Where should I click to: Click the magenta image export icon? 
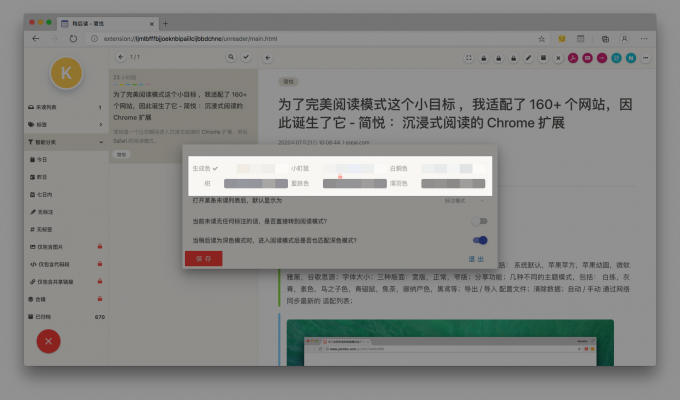[588, 58]
